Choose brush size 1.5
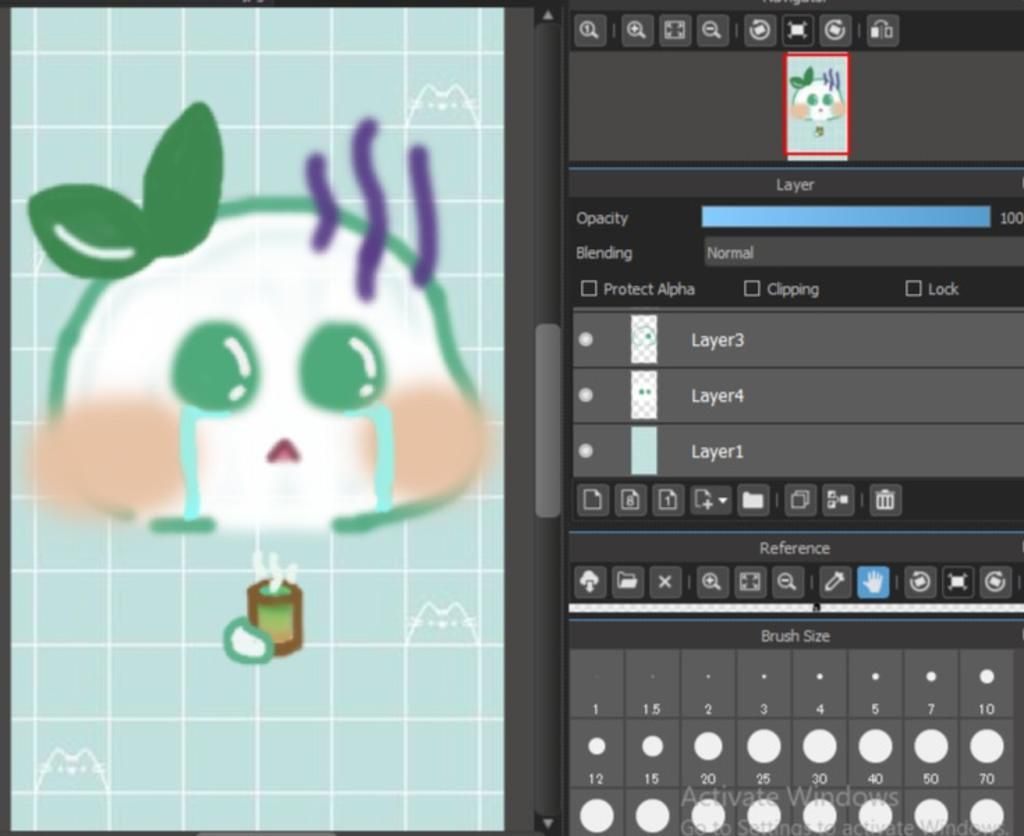Screen dimensions: 1024x836 pyautogui.click(x=652, y=686)
